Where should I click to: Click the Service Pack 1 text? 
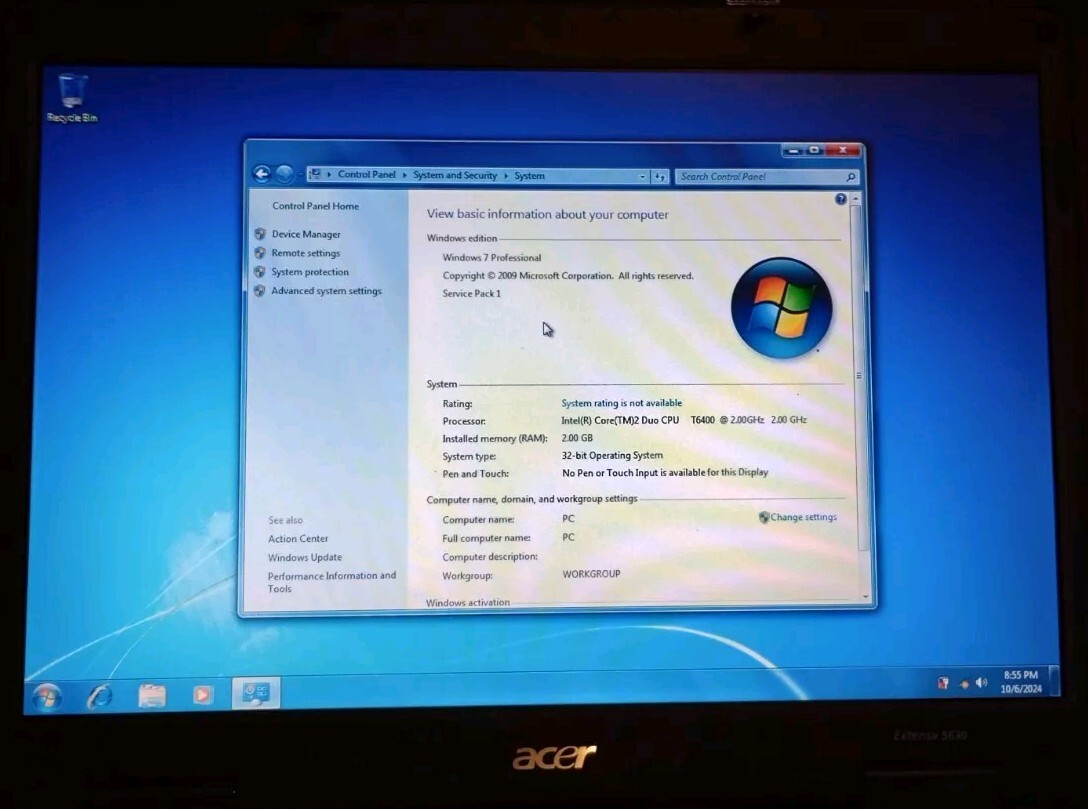(471, 293)
